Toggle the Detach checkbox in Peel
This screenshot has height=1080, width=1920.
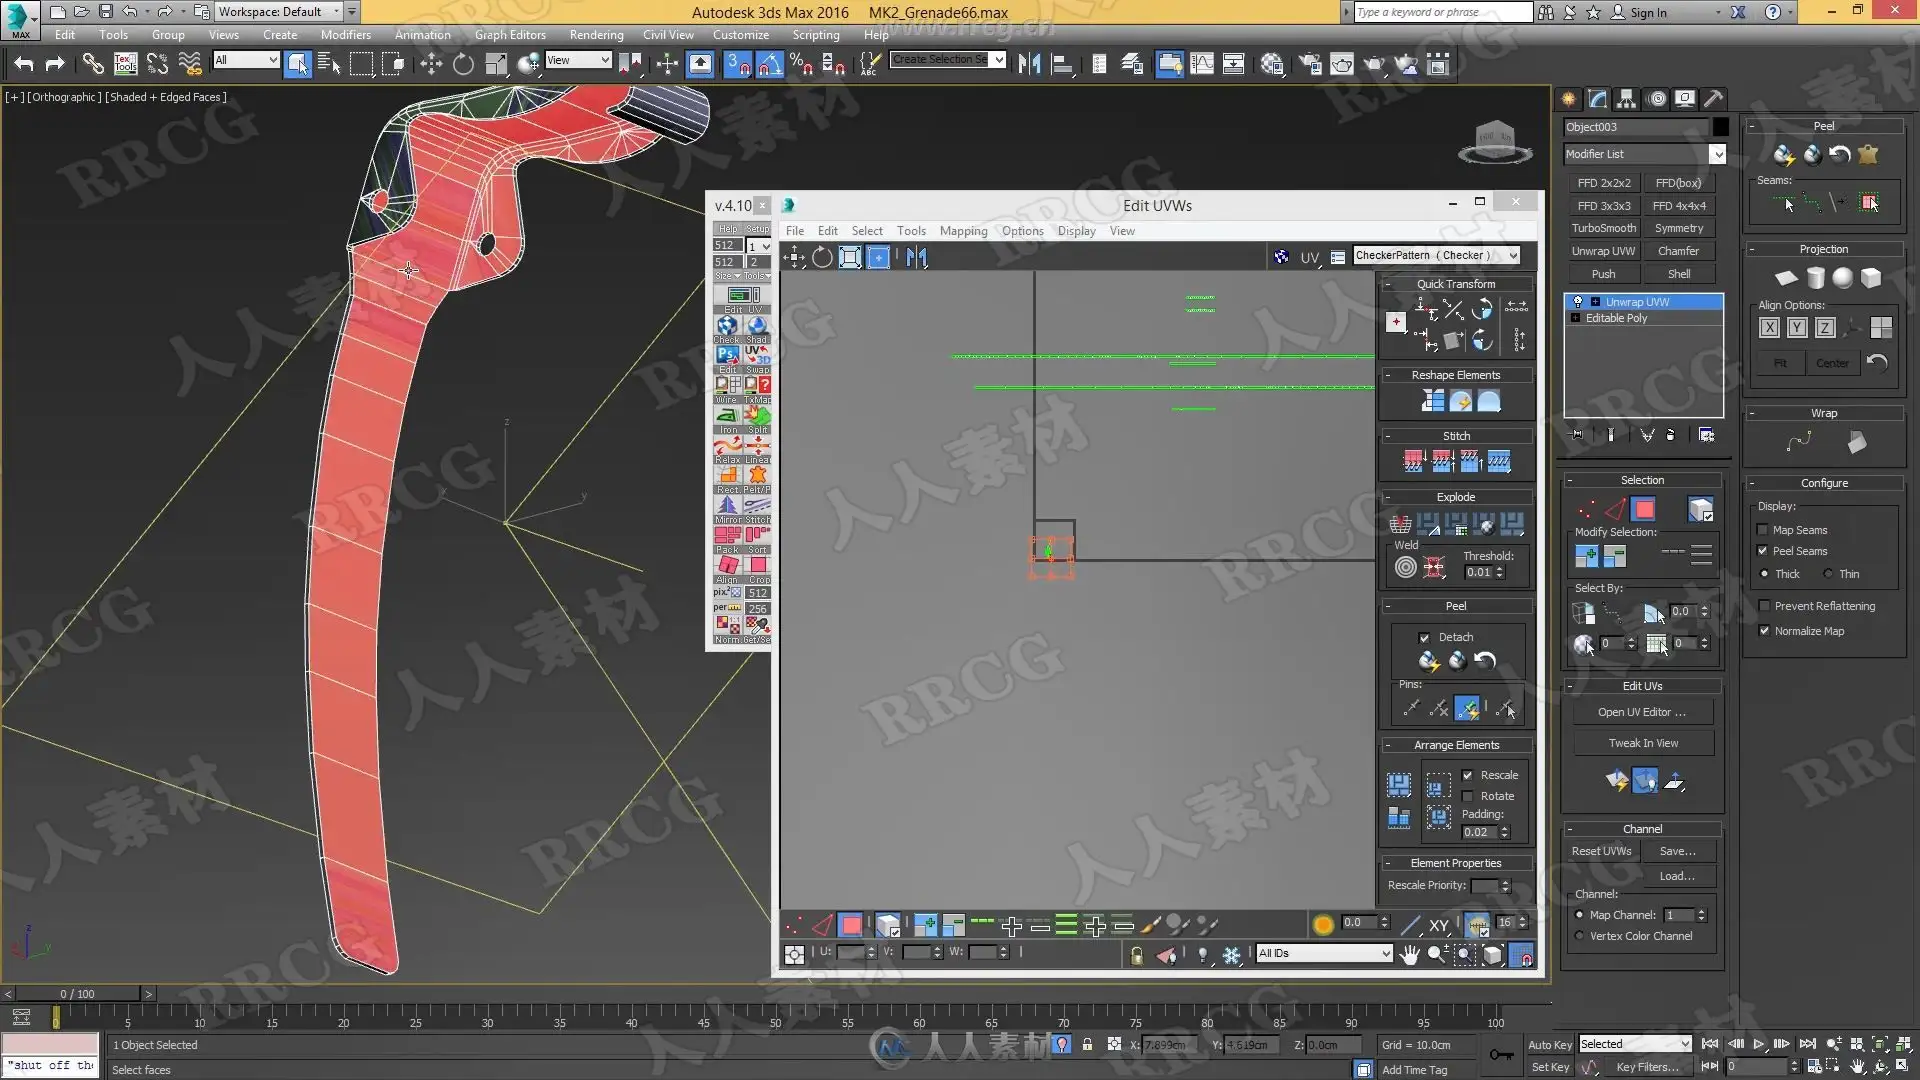click(1424, 637)
